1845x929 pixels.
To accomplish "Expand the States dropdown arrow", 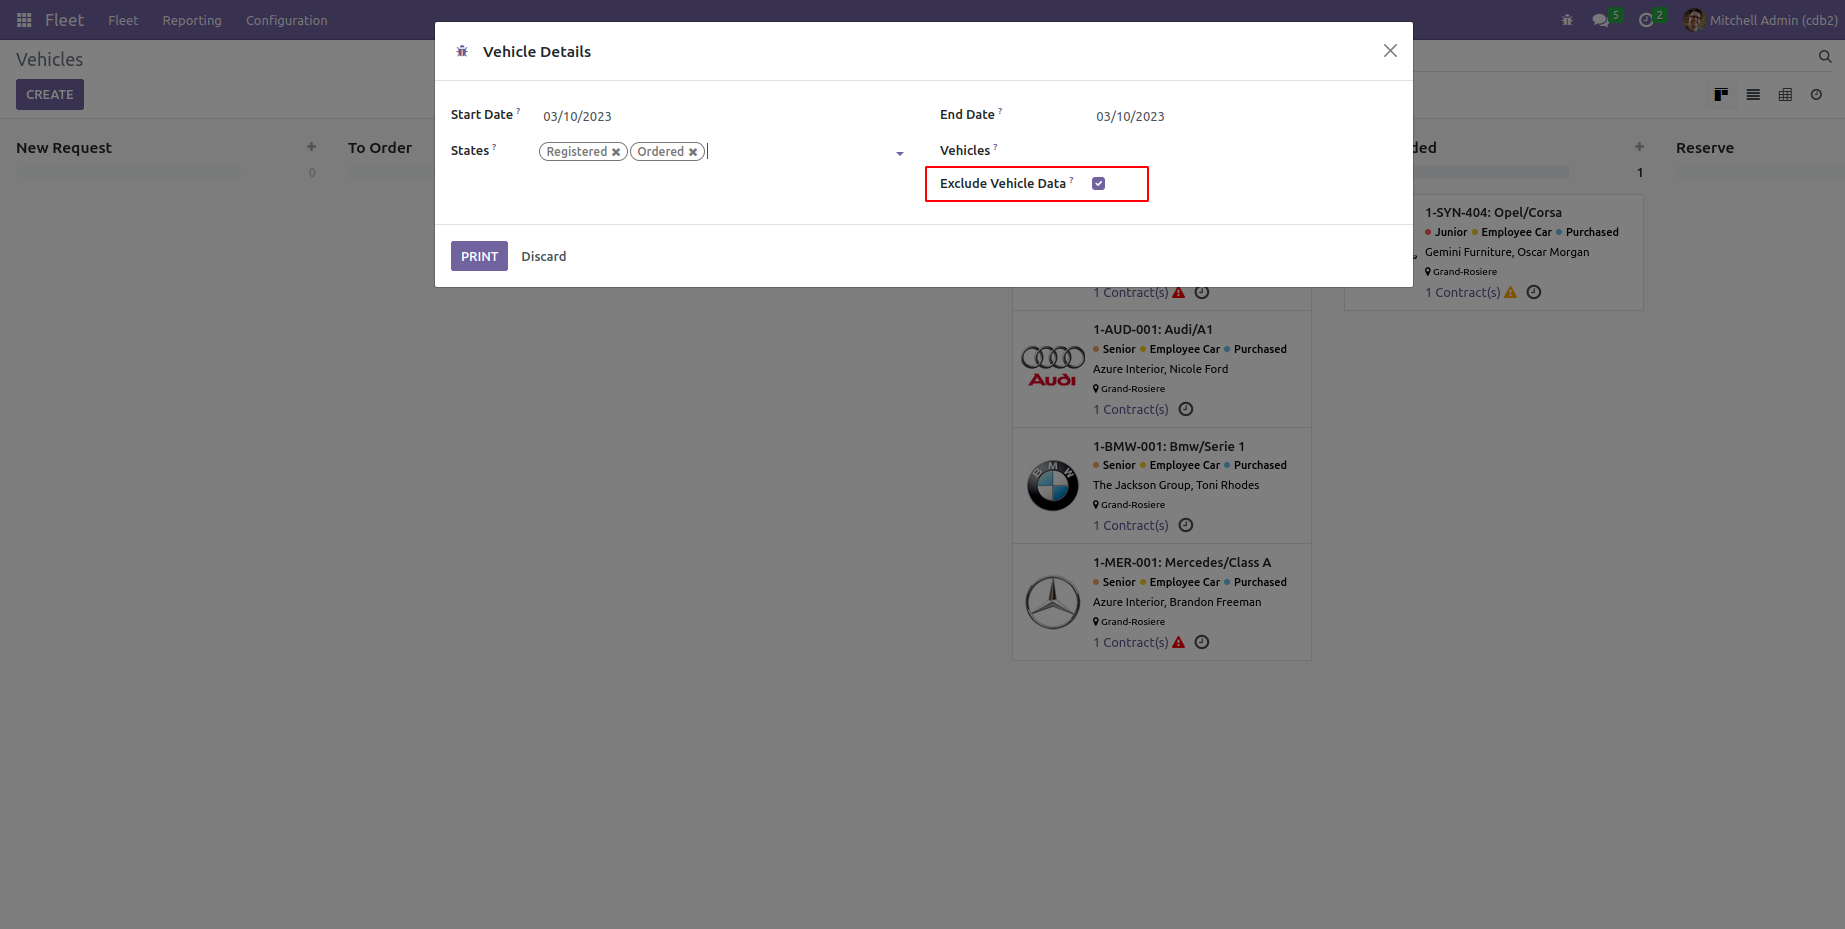I will click(x=900, y=153).
